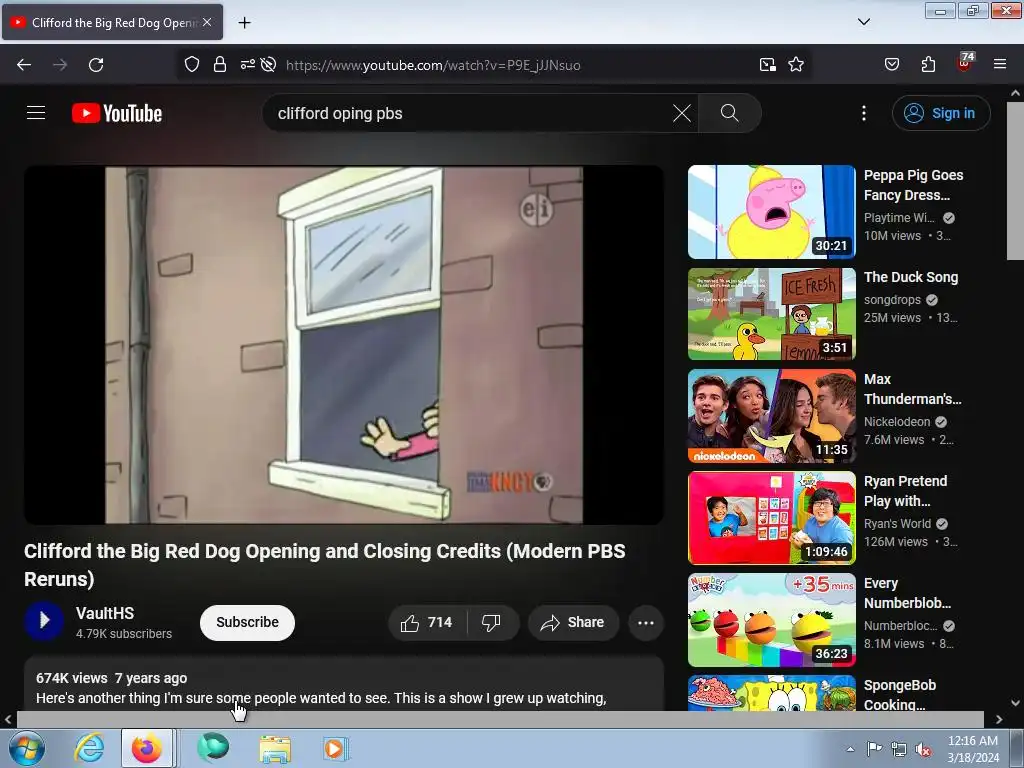Image resolution: width=1024 pixels, height=768 pixels.
Task: Launch Internet Explorer from taskbar
Action: point(89,748)
